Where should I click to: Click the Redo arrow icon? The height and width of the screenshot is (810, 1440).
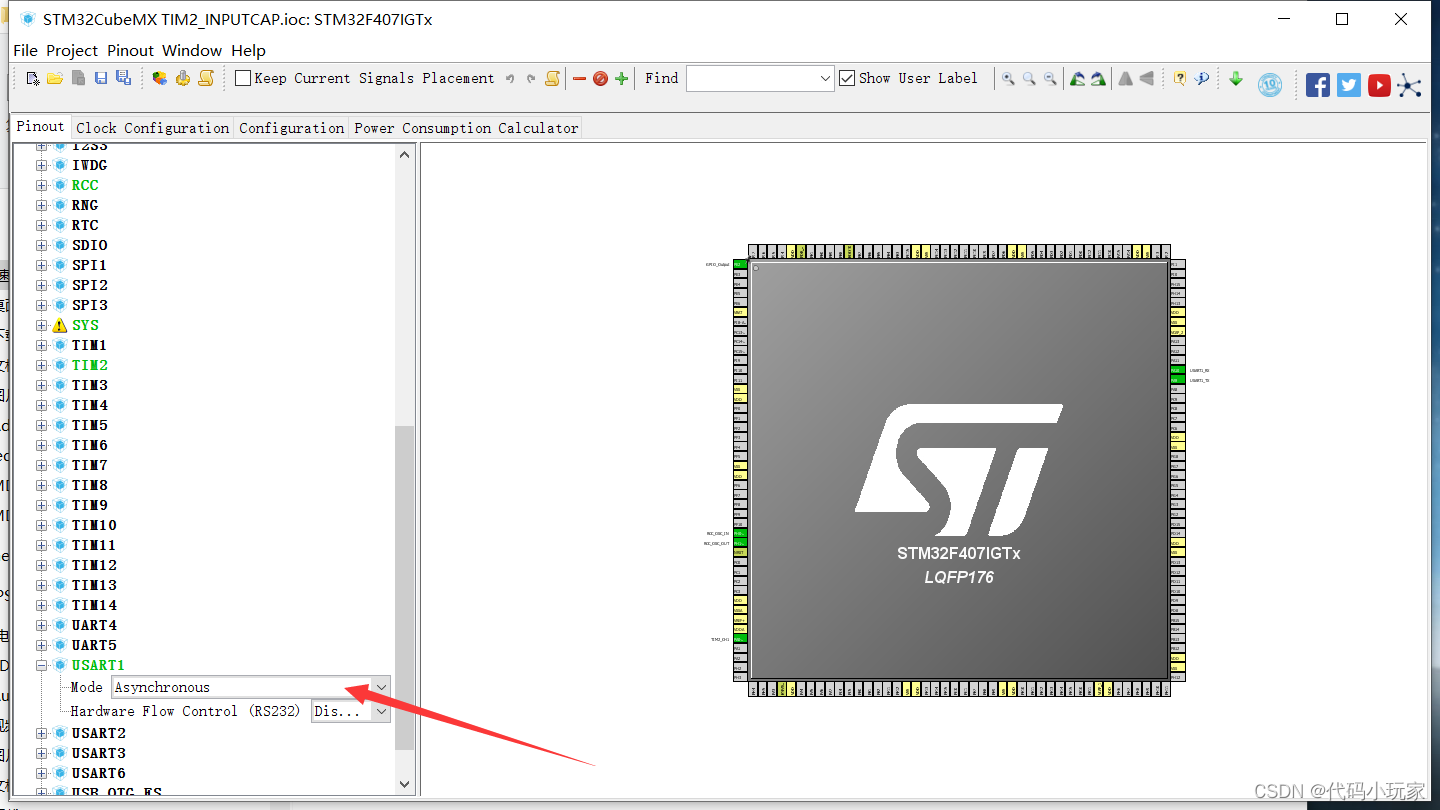pos(531,78)
